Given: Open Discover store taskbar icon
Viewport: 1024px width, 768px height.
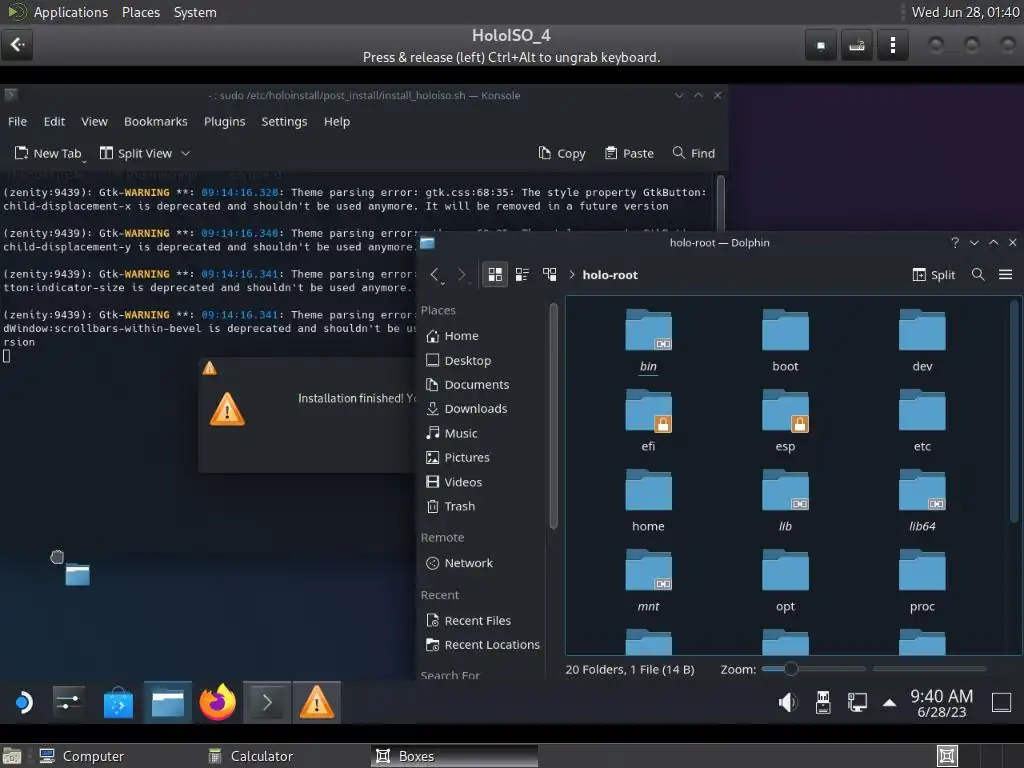Looking at the screenshot, I should (118, 703).
